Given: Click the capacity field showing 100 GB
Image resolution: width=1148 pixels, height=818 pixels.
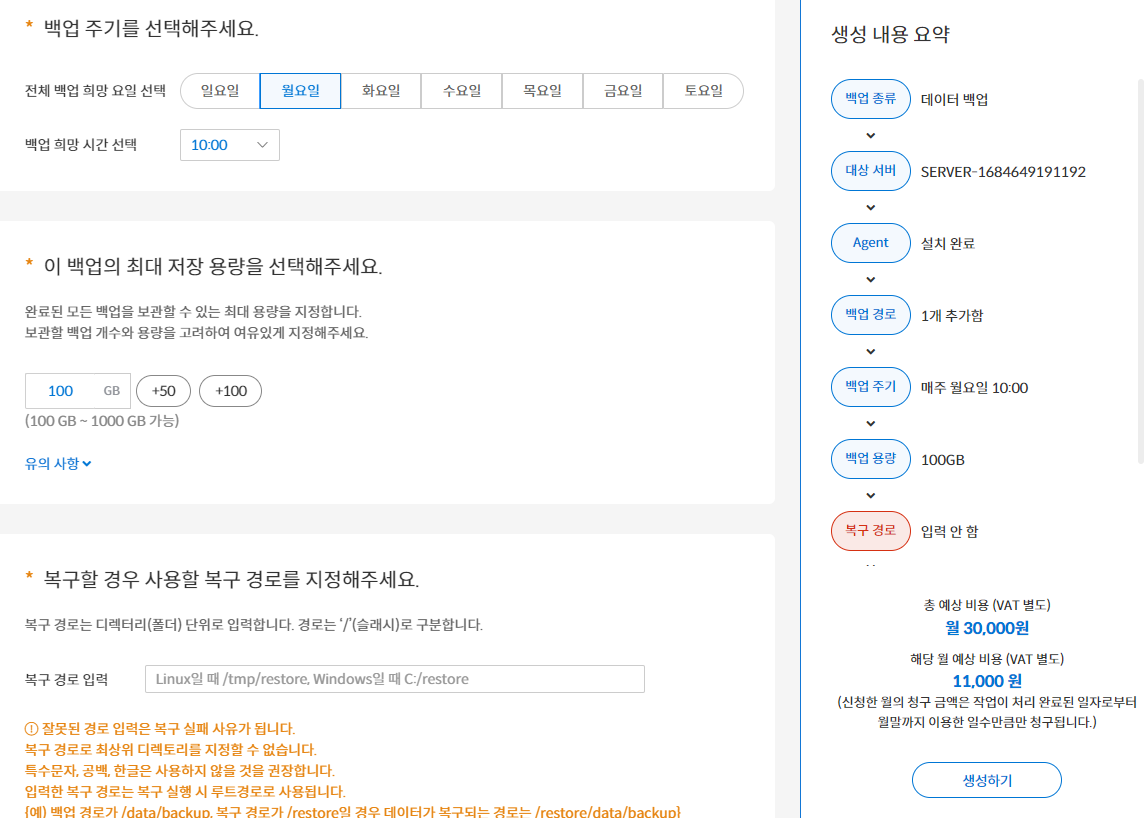Looking at the screenshot, I should [78, 391].
